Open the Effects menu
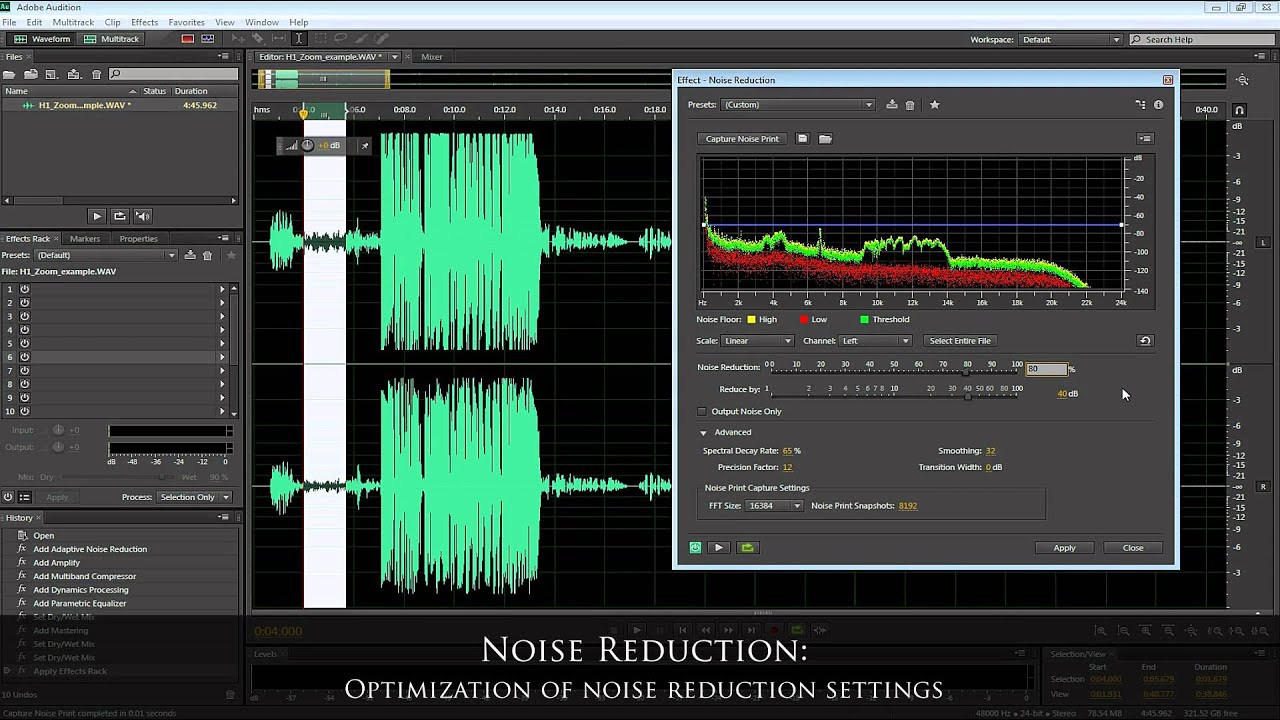The width and height of the screenshot is (1280, 720). (x=144, y=22)
